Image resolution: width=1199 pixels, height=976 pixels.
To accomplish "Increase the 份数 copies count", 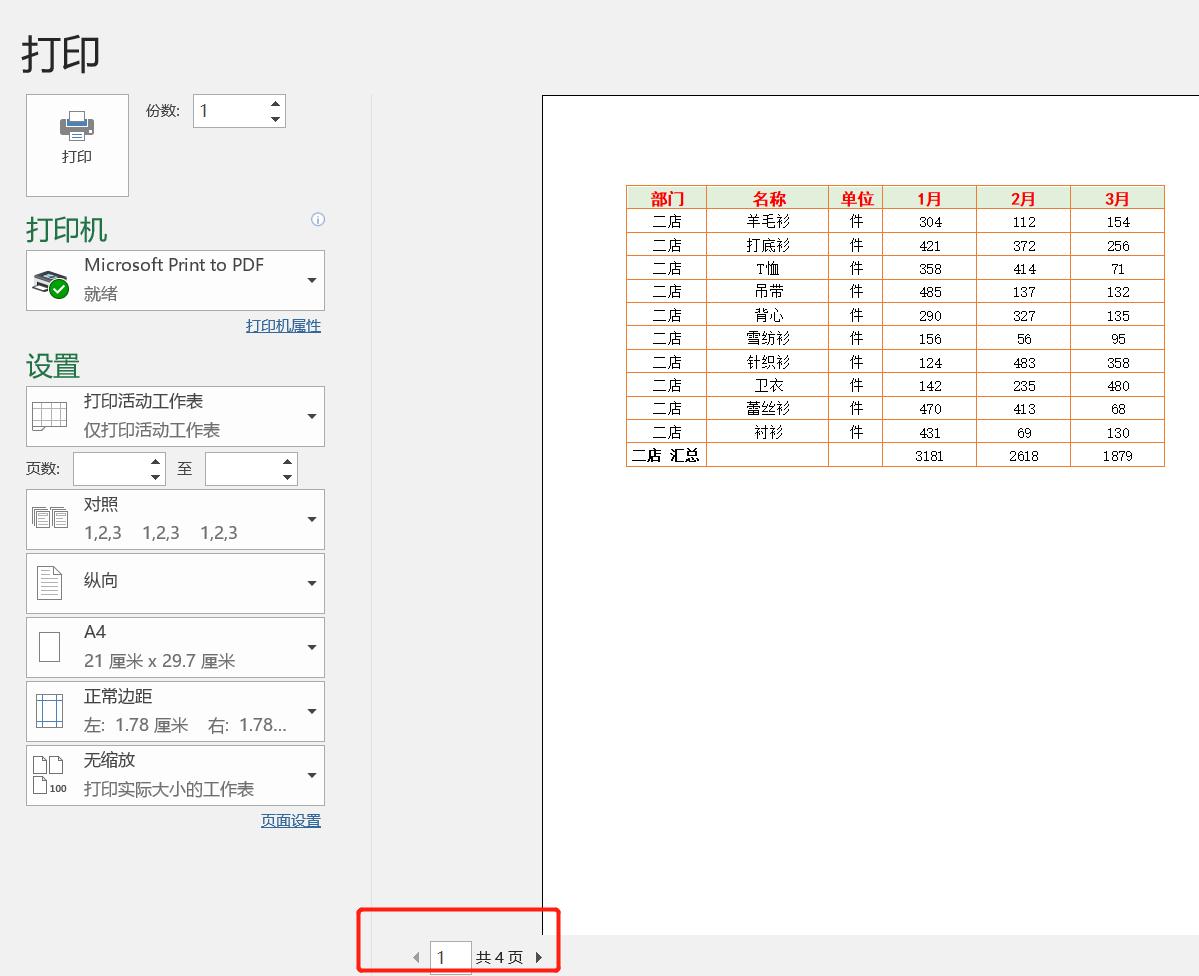I will tap(275, 104).
